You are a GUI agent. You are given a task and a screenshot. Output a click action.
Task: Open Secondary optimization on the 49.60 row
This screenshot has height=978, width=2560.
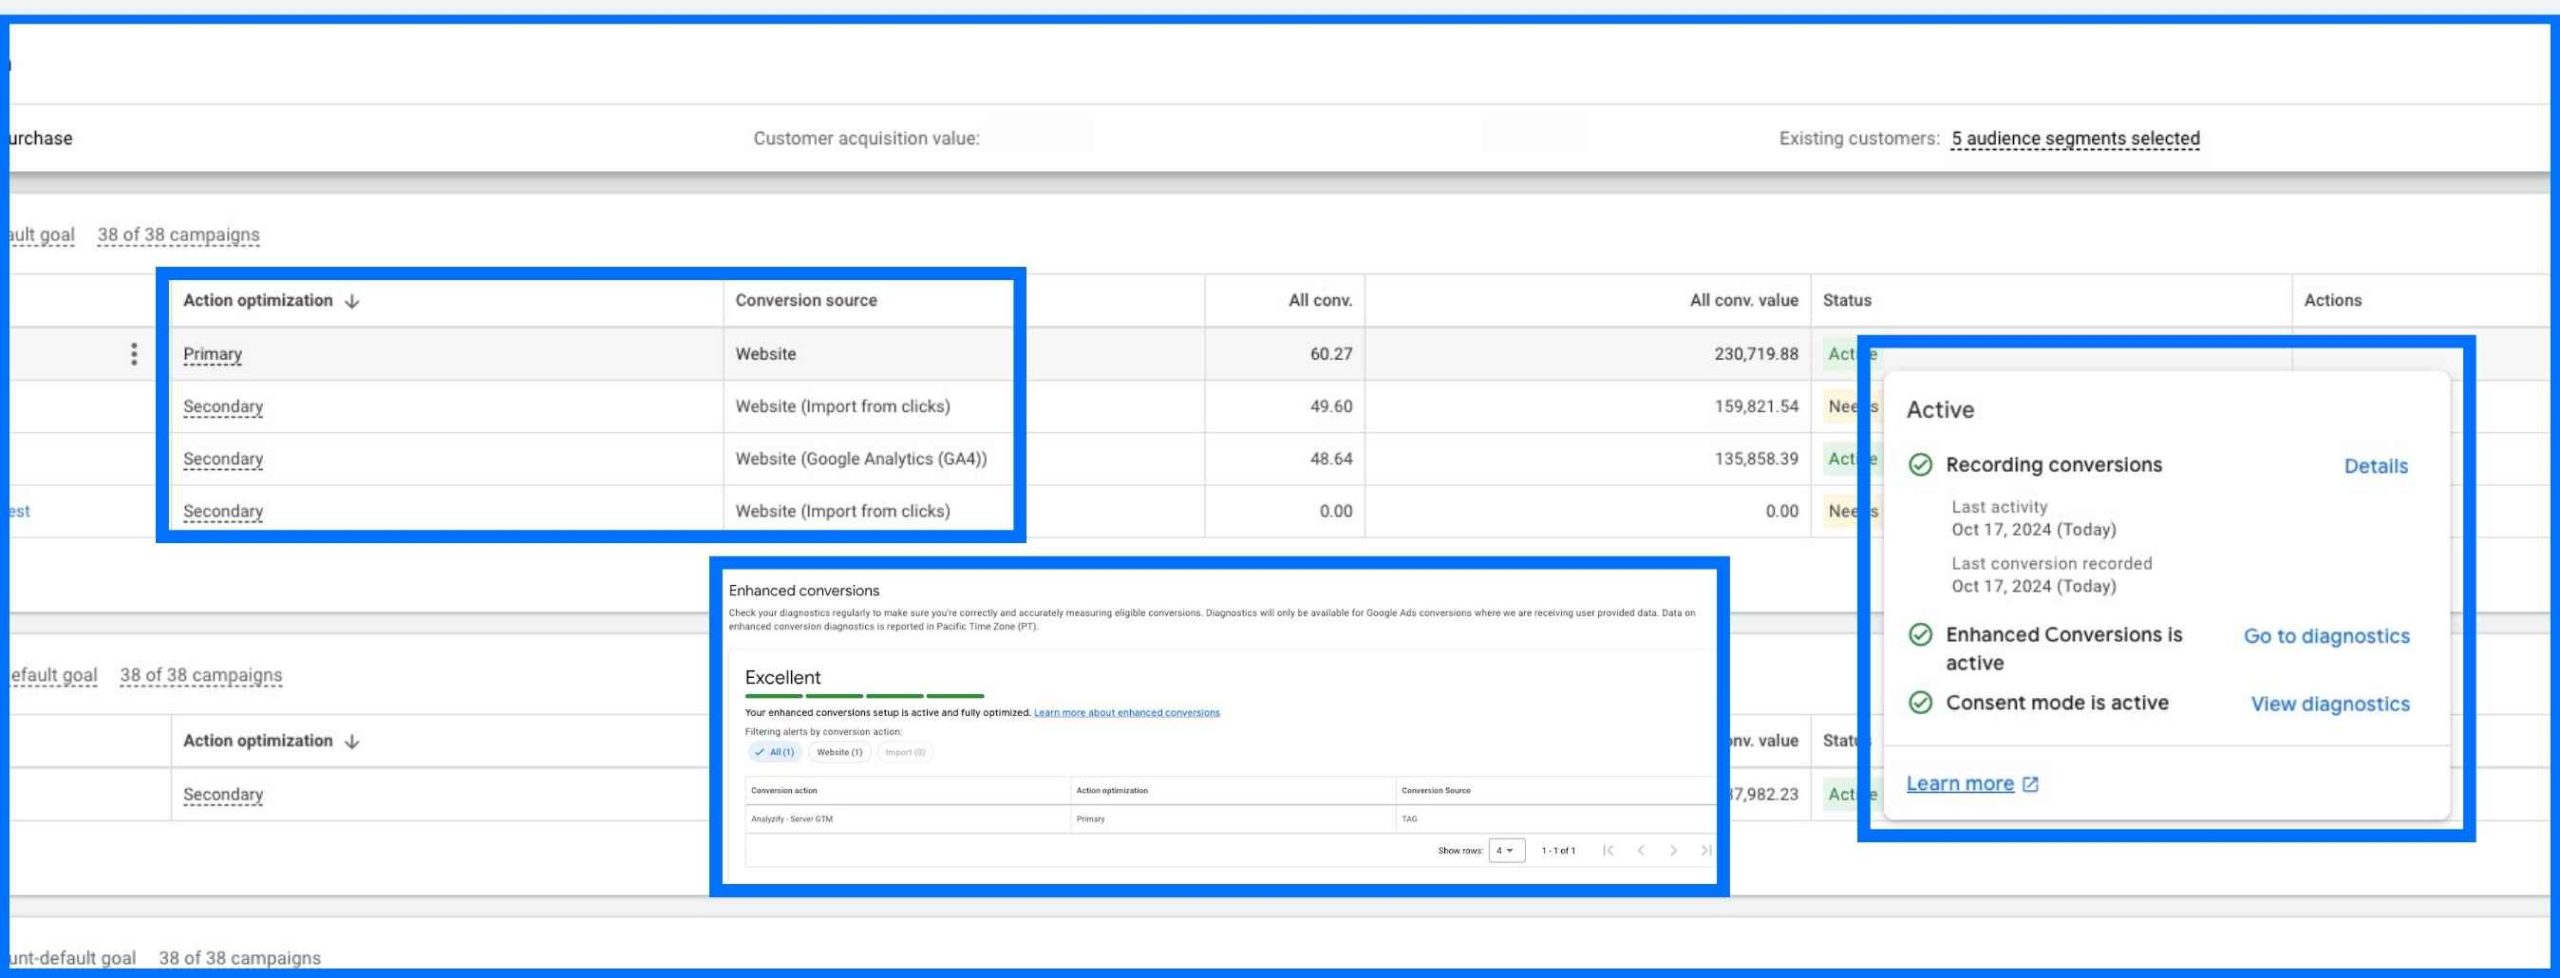[223, 407]
